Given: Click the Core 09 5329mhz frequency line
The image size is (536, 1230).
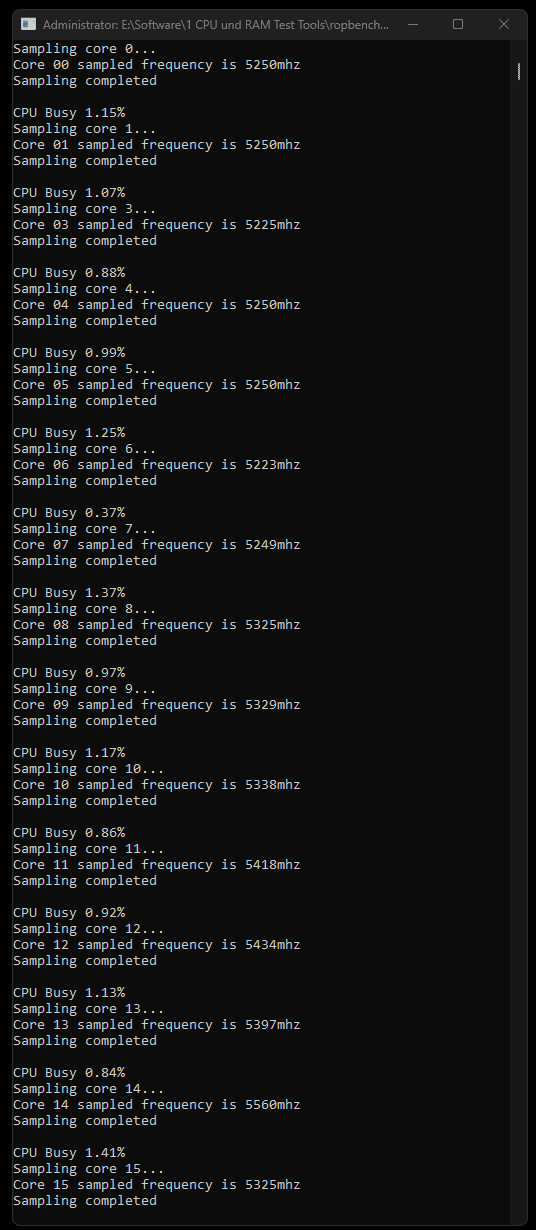Looking at the screenshot, I should 156,705.
